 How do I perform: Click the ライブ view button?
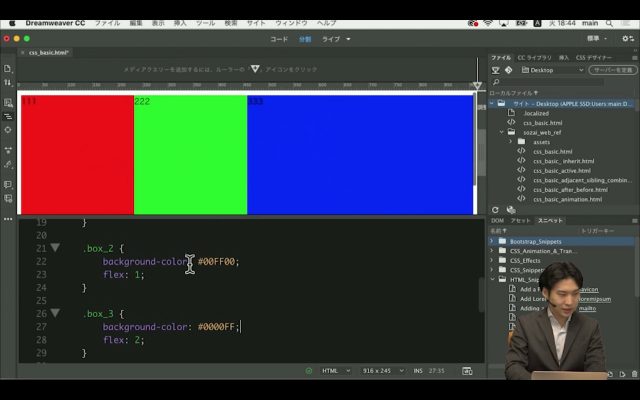pos(330,39)
